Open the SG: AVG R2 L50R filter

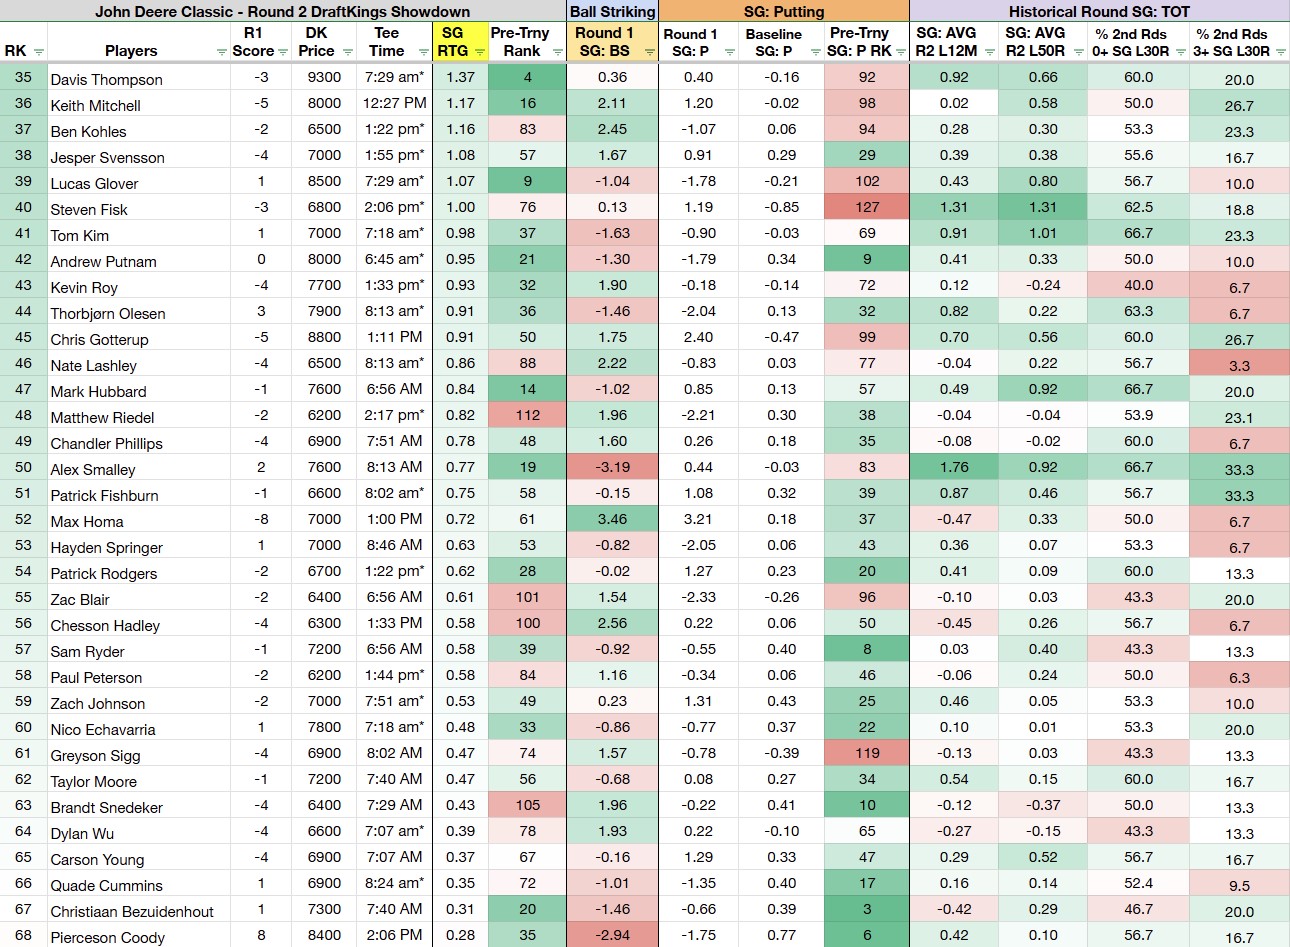tap(1078, 51)
